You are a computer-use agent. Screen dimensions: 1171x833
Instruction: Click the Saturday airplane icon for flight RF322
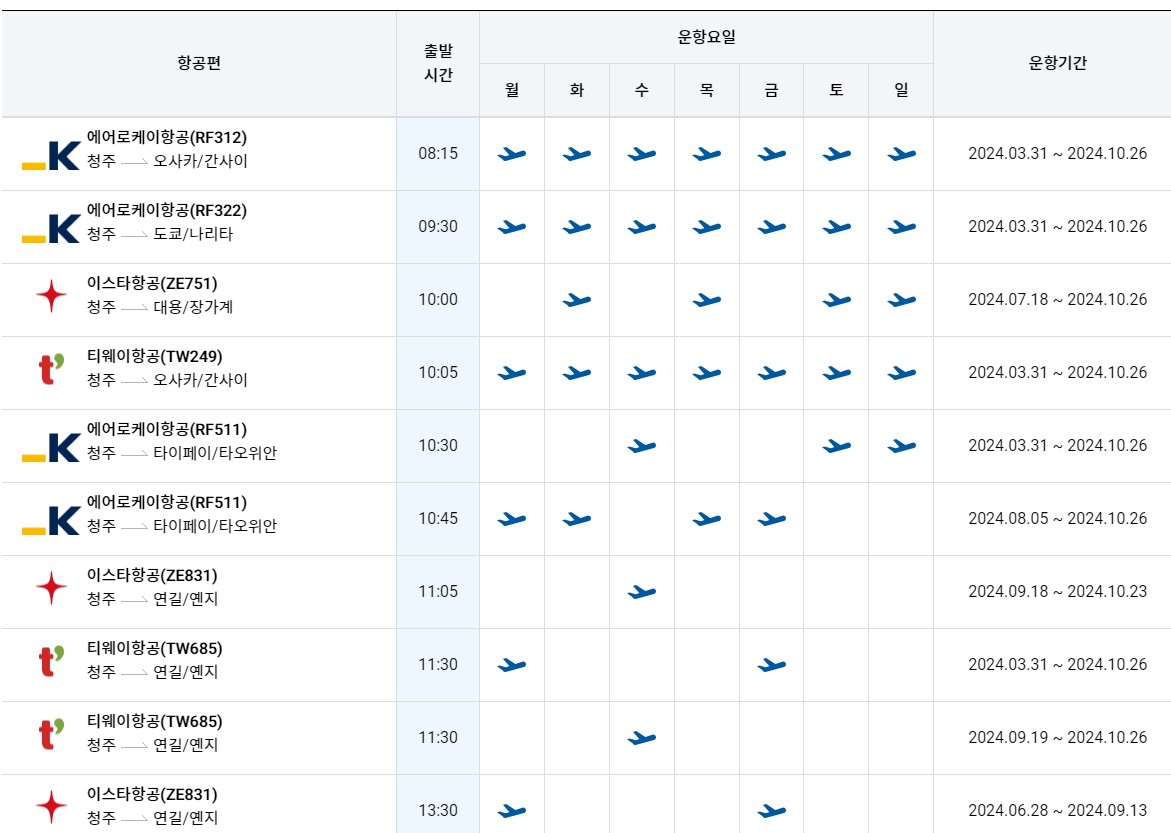point(837,226)
